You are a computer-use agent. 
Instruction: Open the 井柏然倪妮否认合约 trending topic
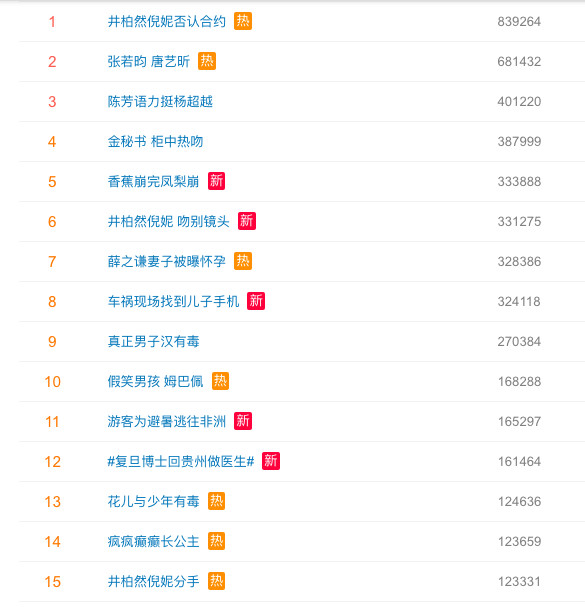coord(167,21)
